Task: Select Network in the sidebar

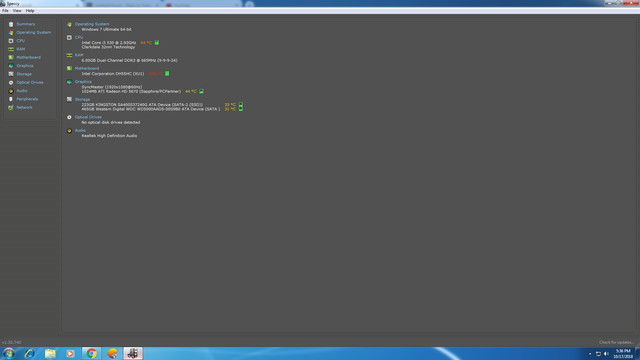Action: [x=24, y=107]
